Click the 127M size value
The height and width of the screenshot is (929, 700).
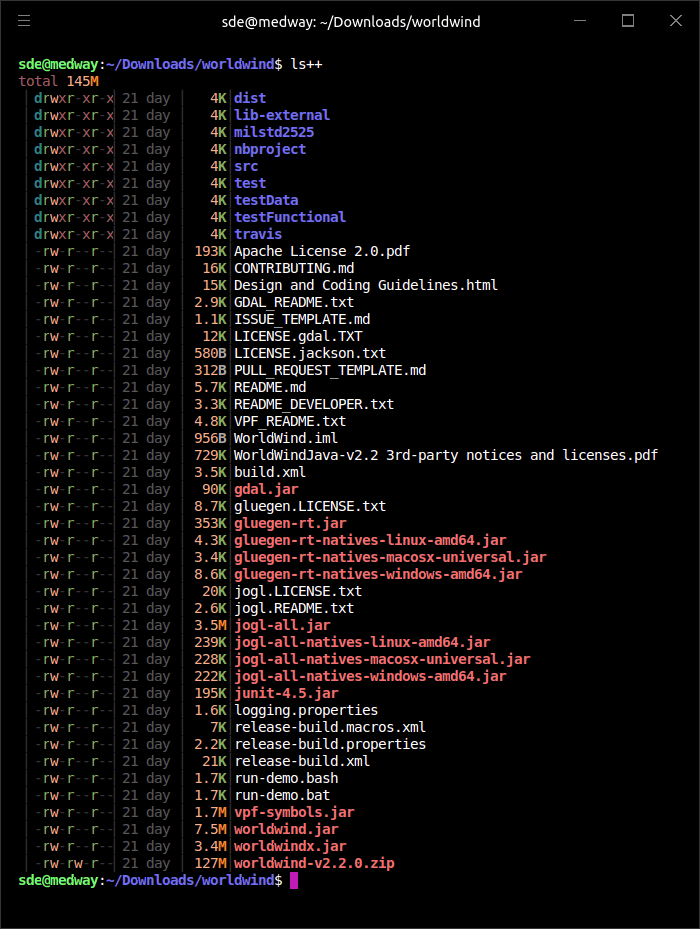[210, 863]
